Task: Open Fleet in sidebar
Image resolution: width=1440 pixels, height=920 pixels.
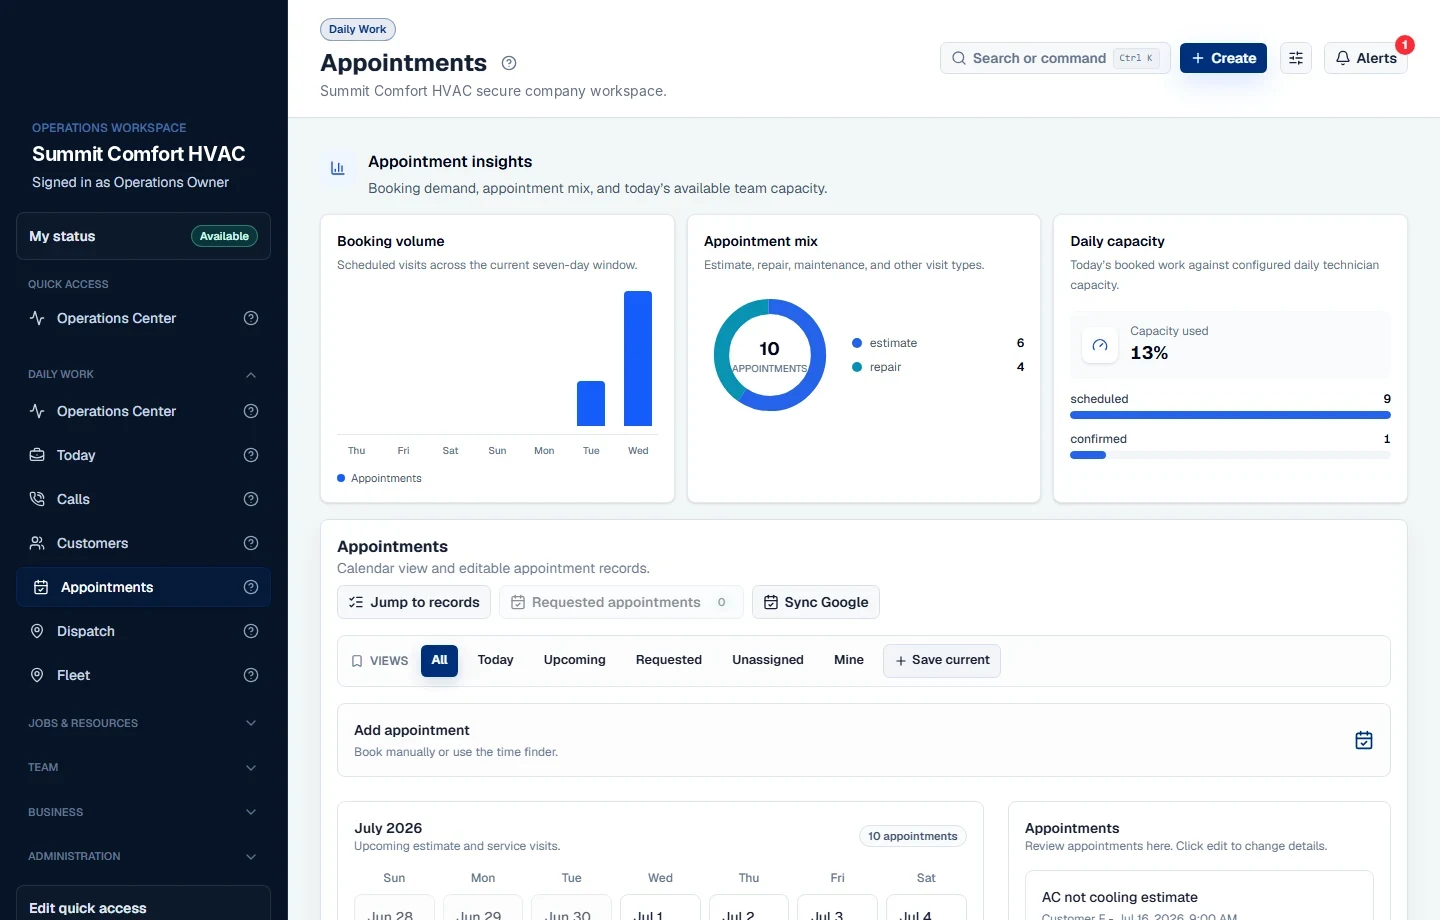Action: pos(143,675)
